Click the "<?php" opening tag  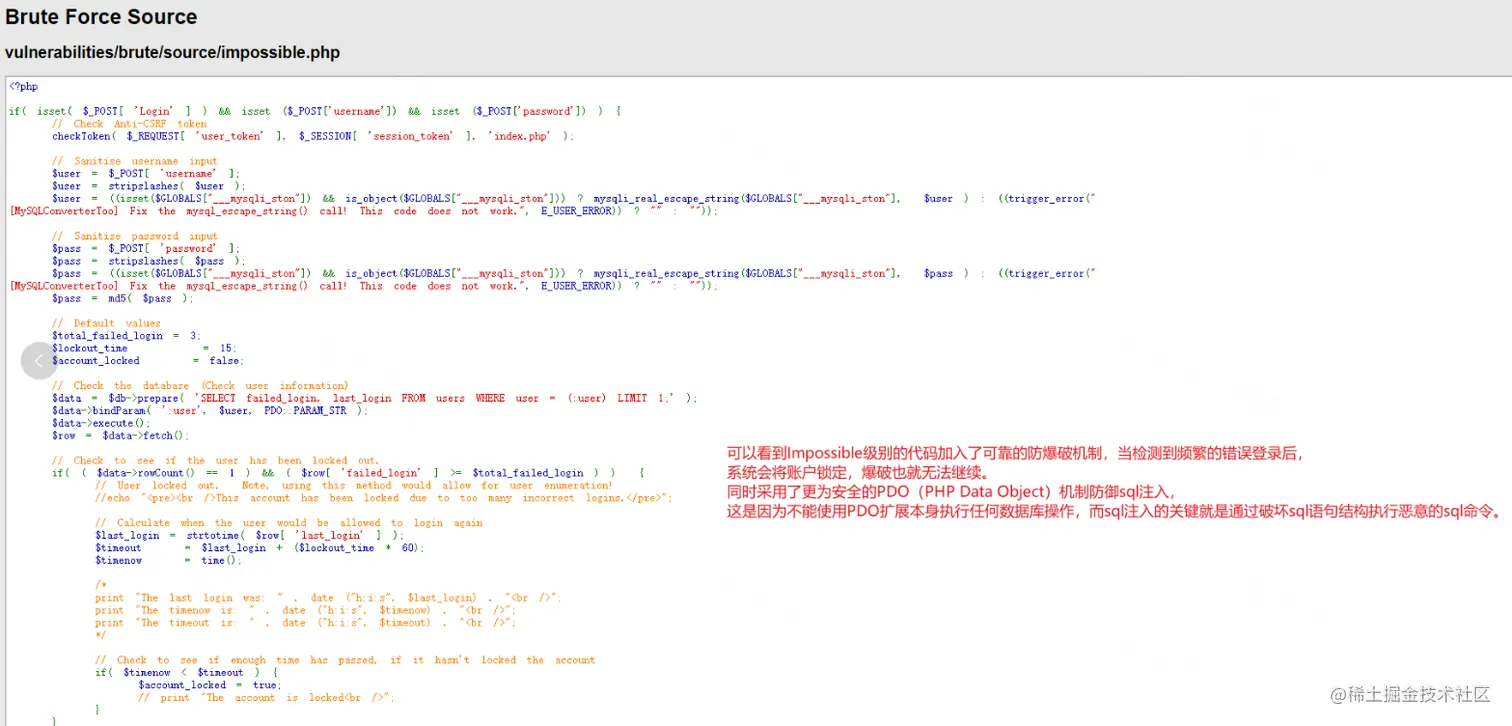click(x=23, y=86)
